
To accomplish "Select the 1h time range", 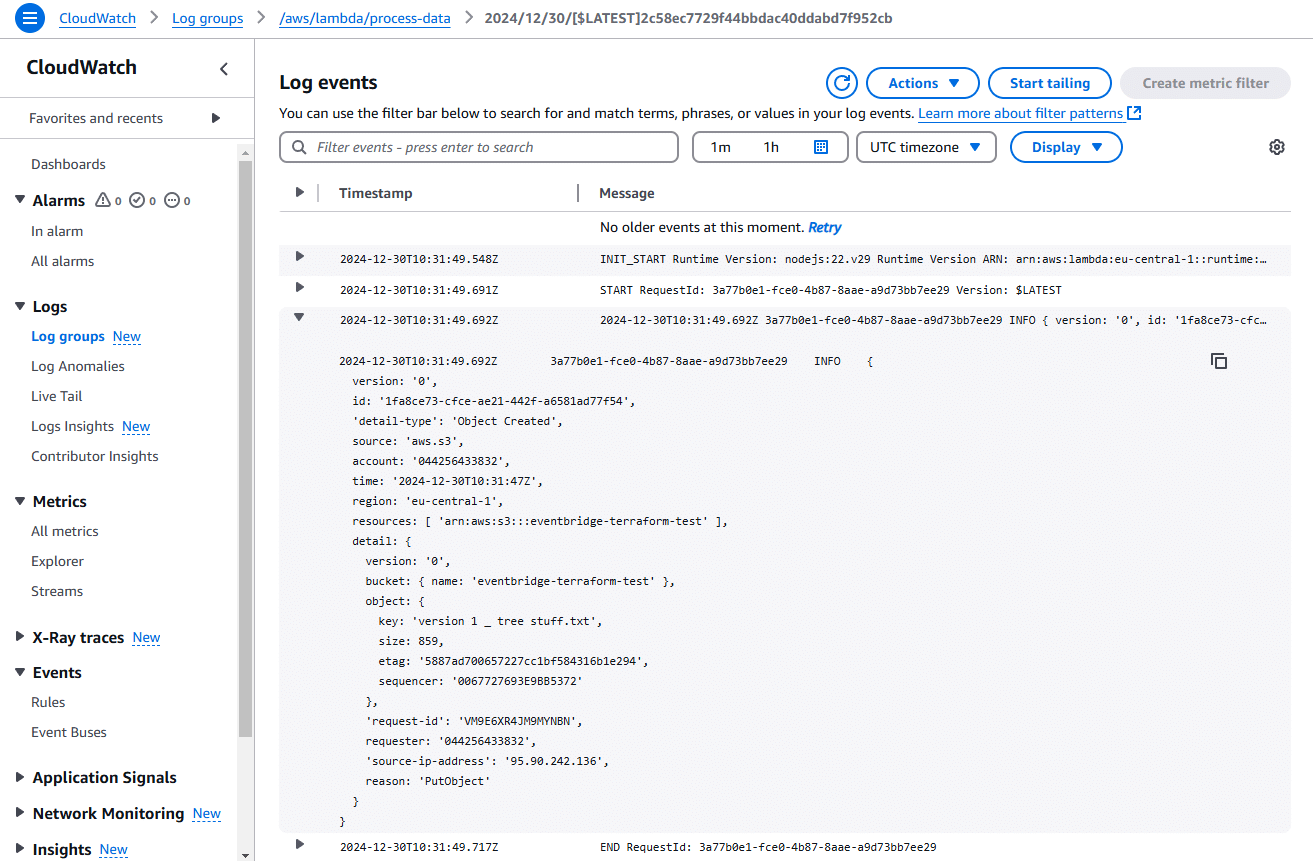I will [x=771, y=147].
